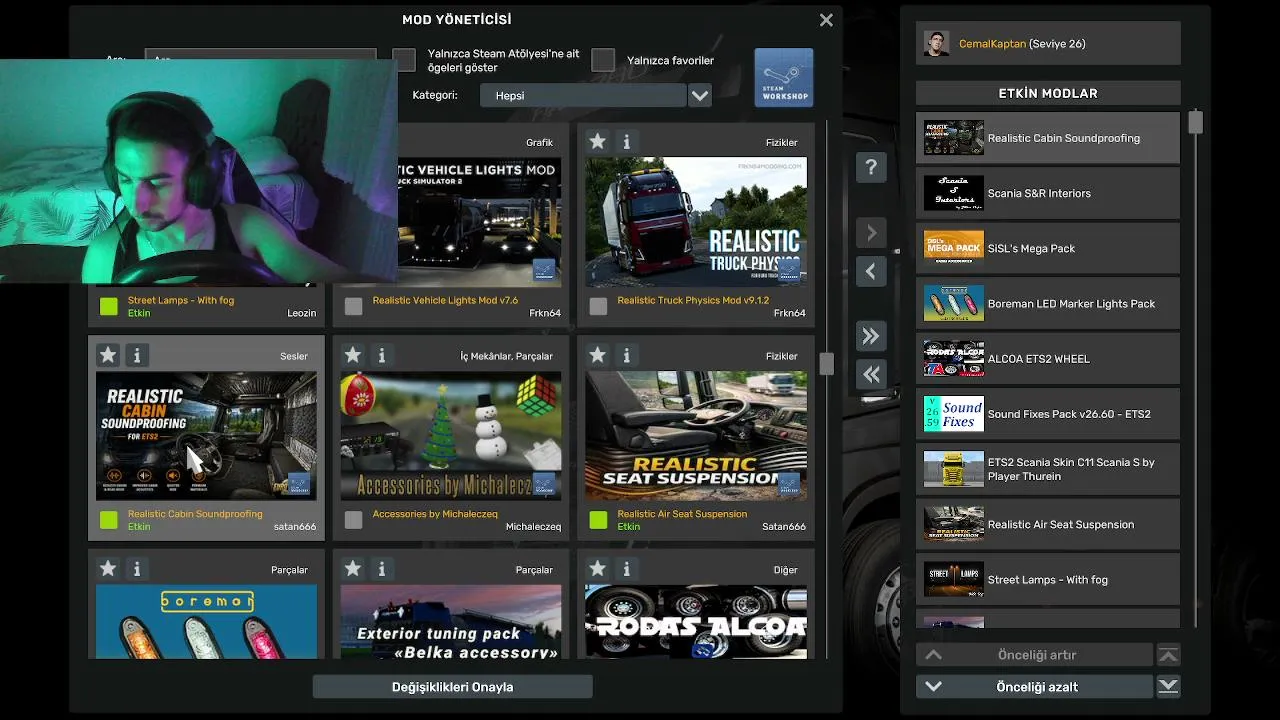Open info for the Exterior tuning pack Belka card
Screen dimensions: 1280x720
point(381,569)
